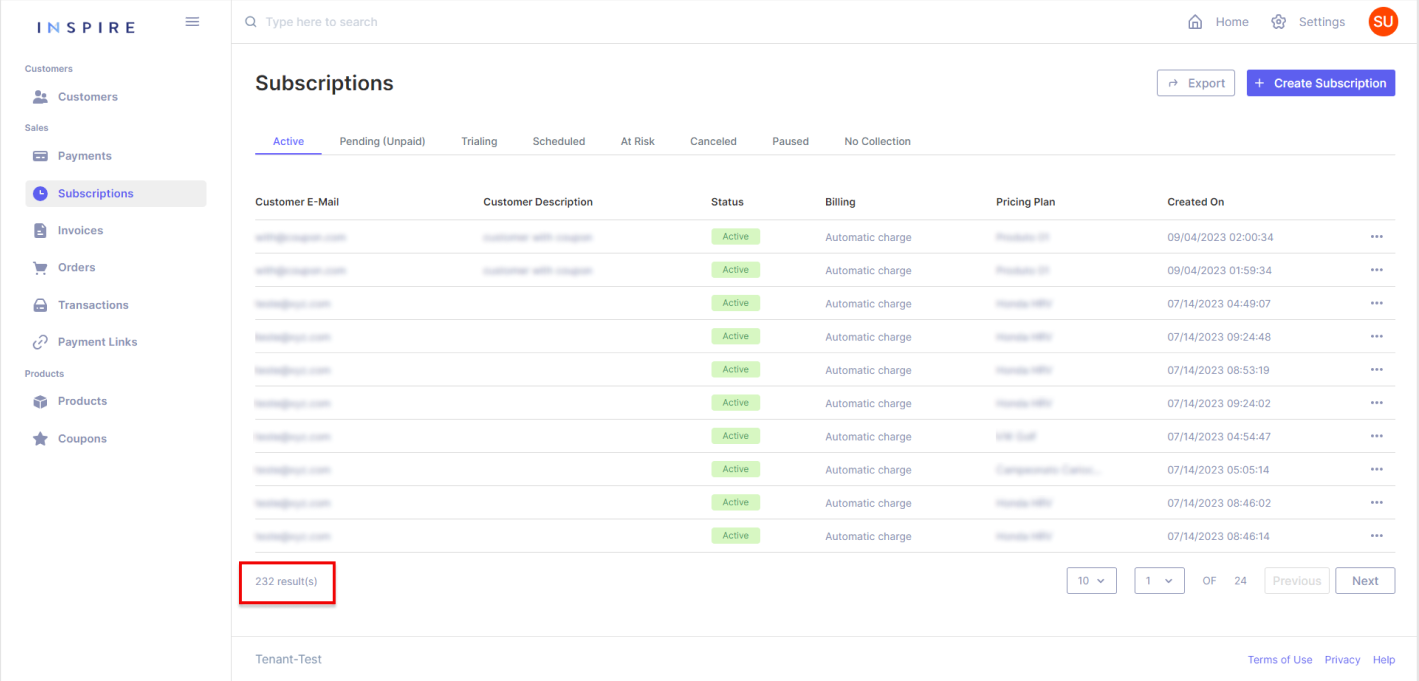Click the Export button
The image size is (1419, 681).
pyautogui.click(x=1196, y=83)
